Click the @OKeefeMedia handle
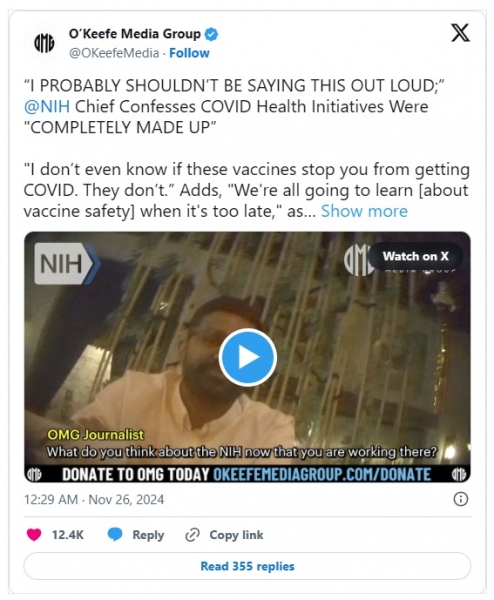This screenshot has height=600, width=494. (114, 53)
